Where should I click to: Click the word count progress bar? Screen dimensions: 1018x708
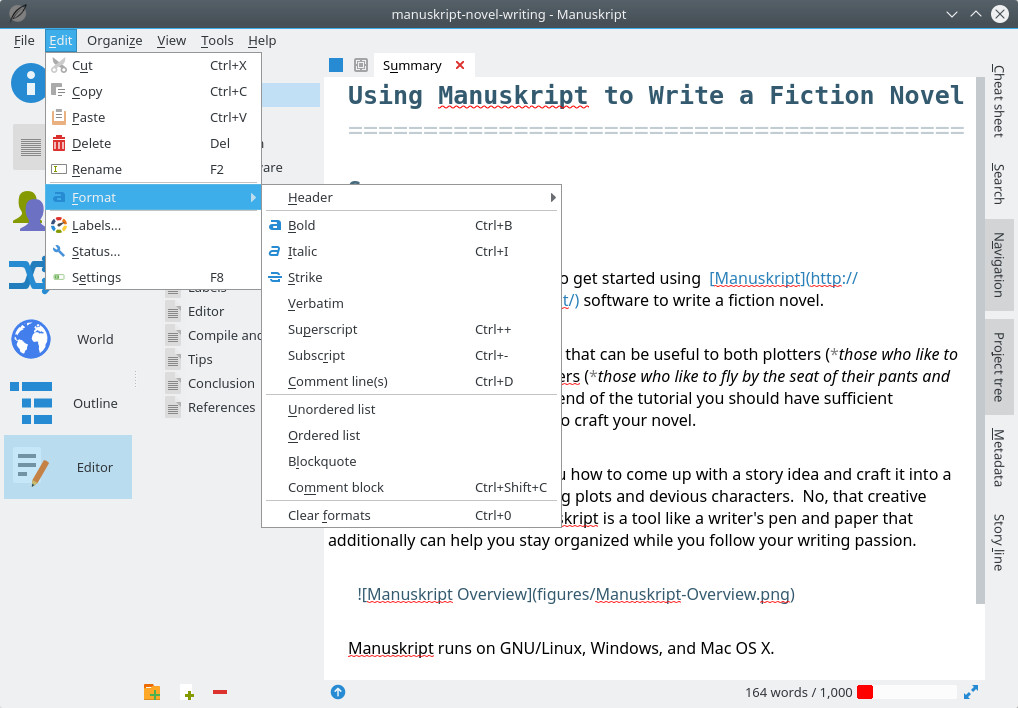click(906, 692)
